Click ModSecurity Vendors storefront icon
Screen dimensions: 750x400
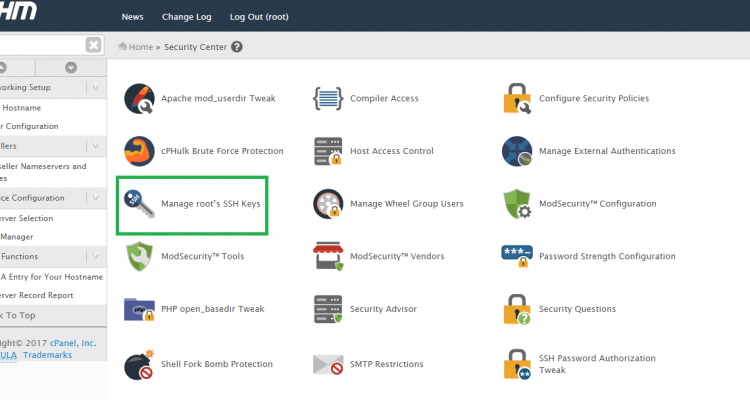(328, 256)
